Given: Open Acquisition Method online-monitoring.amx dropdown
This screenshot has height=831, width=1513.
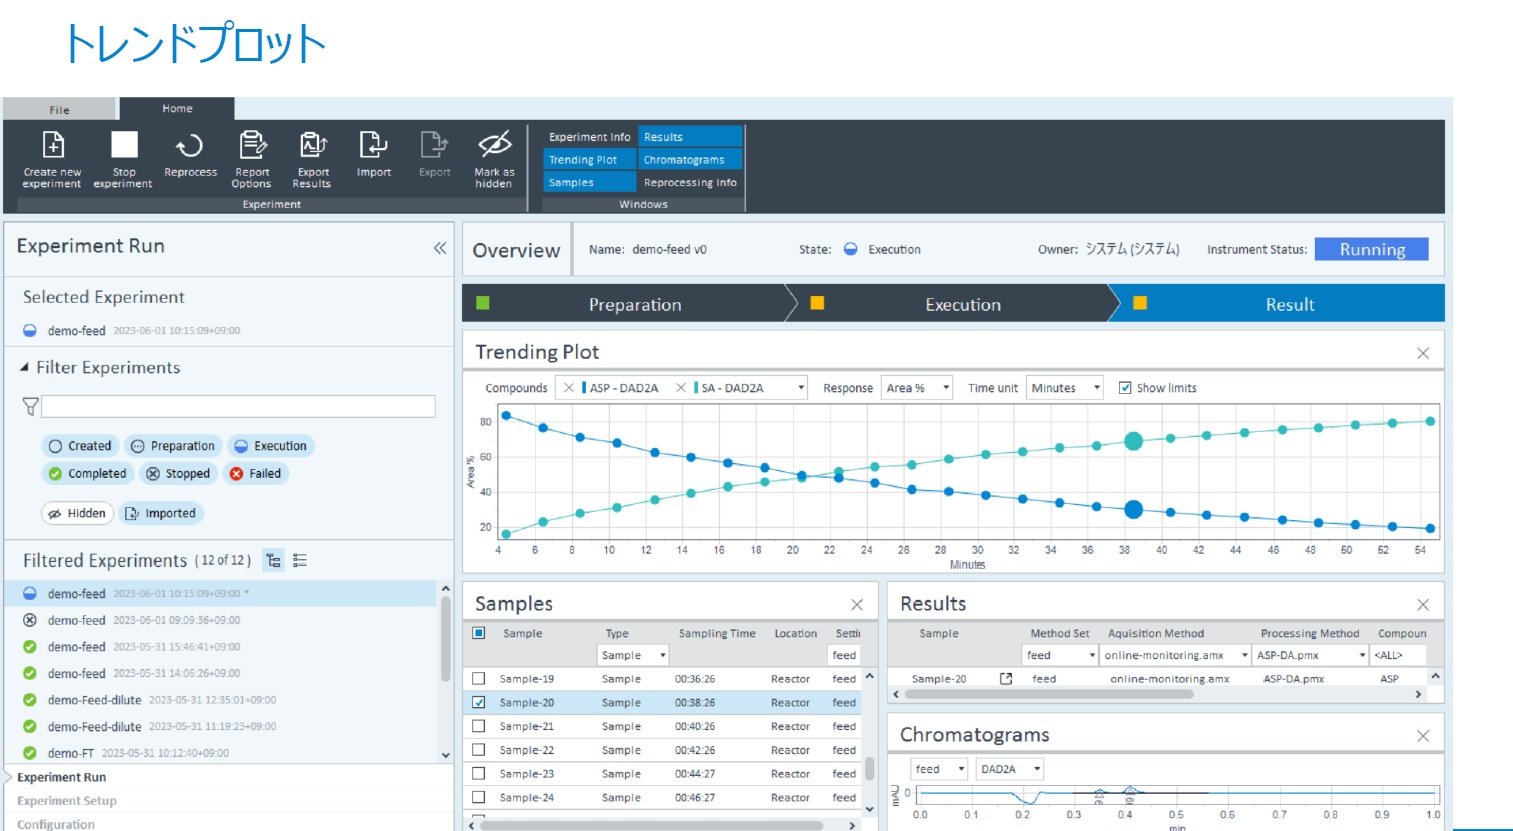Looking at the screenshot, I should (x=1175, y=655).
